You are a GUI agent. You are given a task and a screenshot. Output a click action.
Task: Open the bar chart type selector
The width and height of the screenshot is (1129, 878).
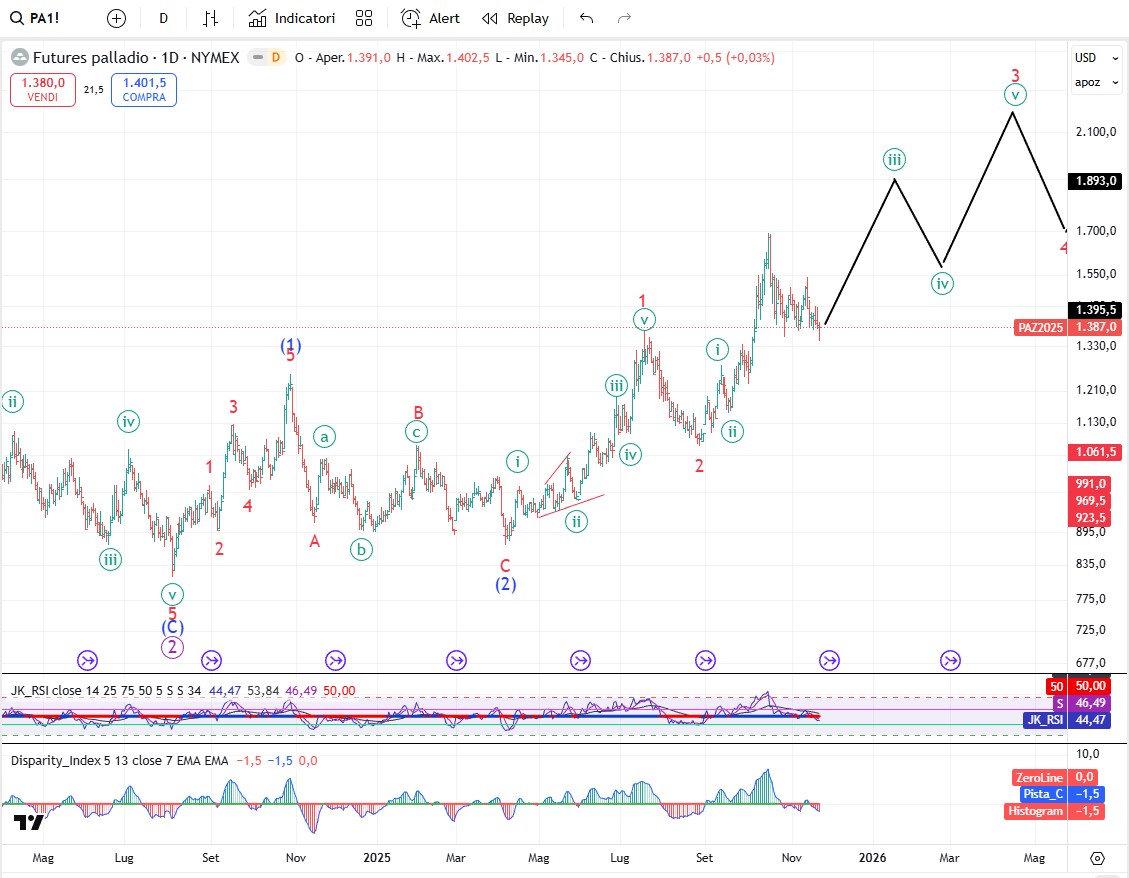(x=210, y=18)
